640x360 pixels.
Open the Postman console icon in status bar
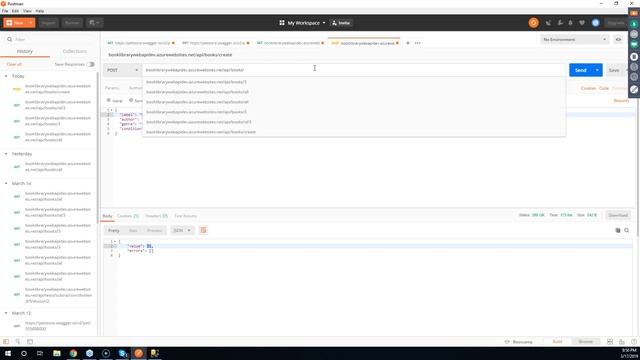tap(30, 342)
